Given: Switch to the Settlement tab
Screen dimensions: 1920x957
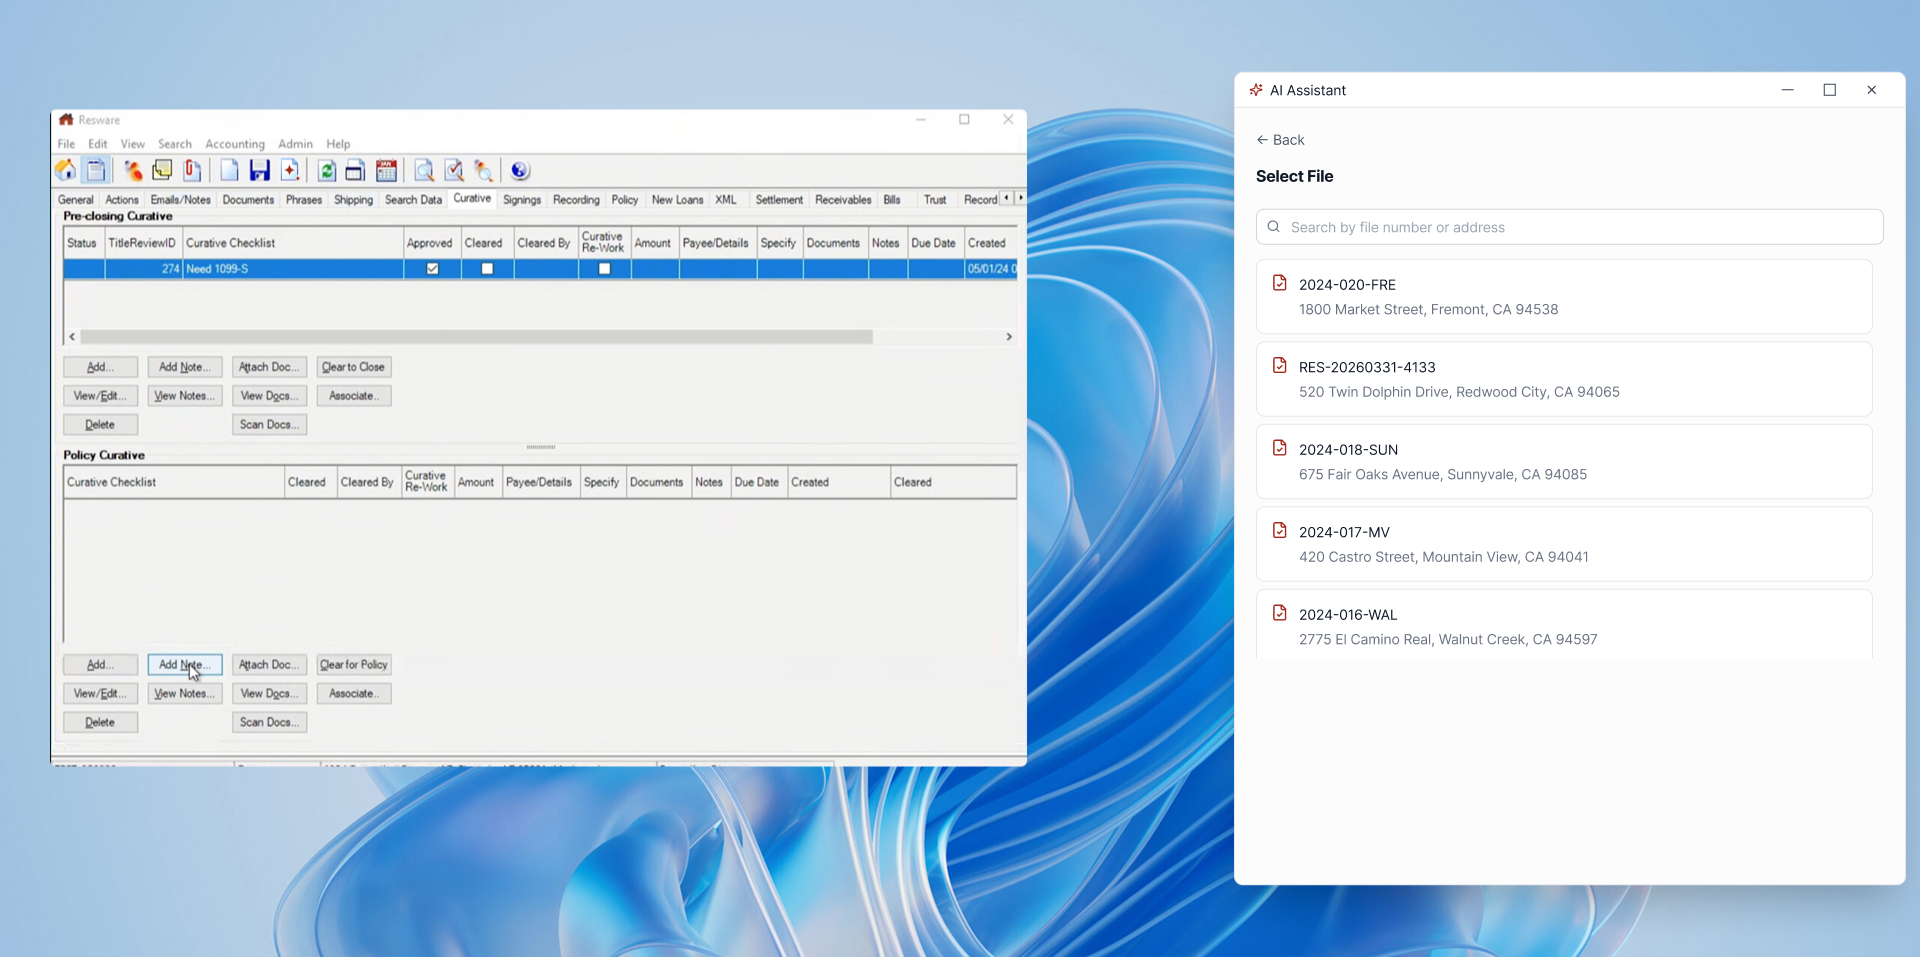Looking at the screenshot, I should [x=779, y=200].
